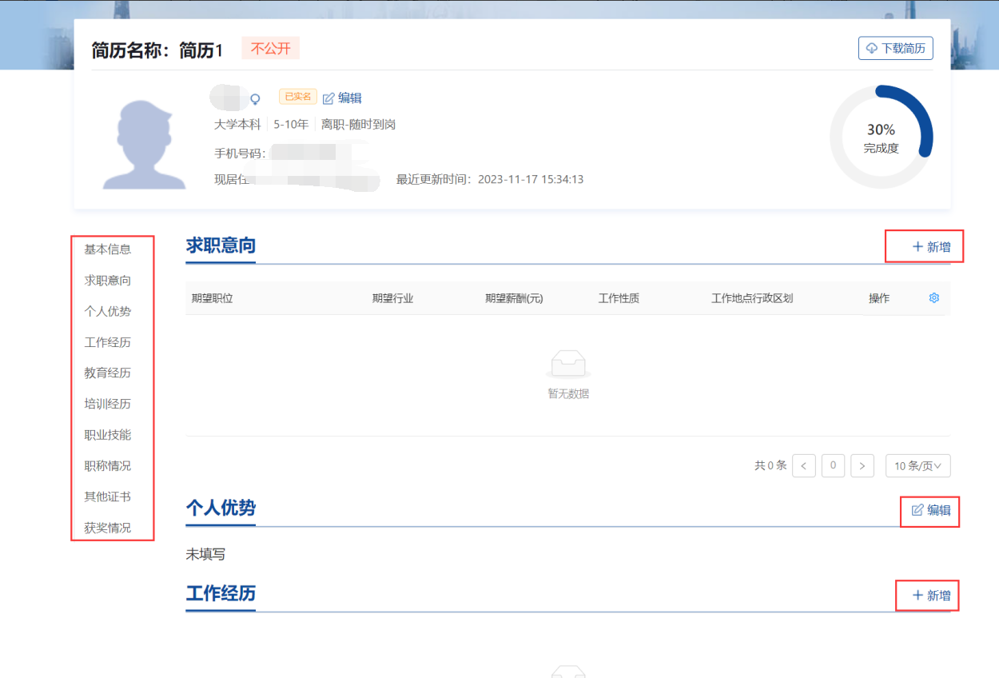Click the edit (编辑) link beside the verified badge
The image size is (999, 678).
coord(342,98)
